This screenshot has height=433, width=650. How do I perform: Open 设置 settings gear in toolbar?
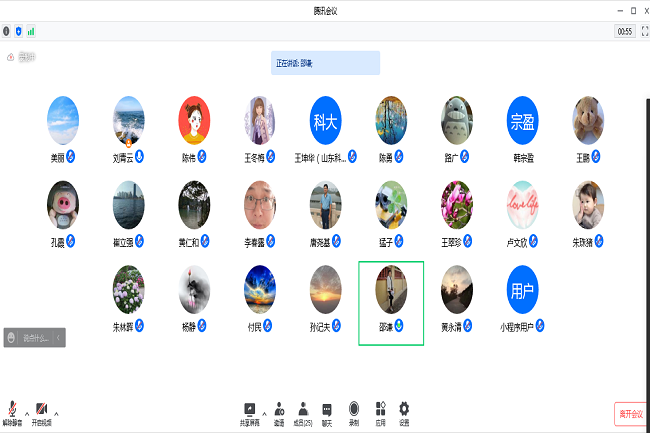point(405,411)
